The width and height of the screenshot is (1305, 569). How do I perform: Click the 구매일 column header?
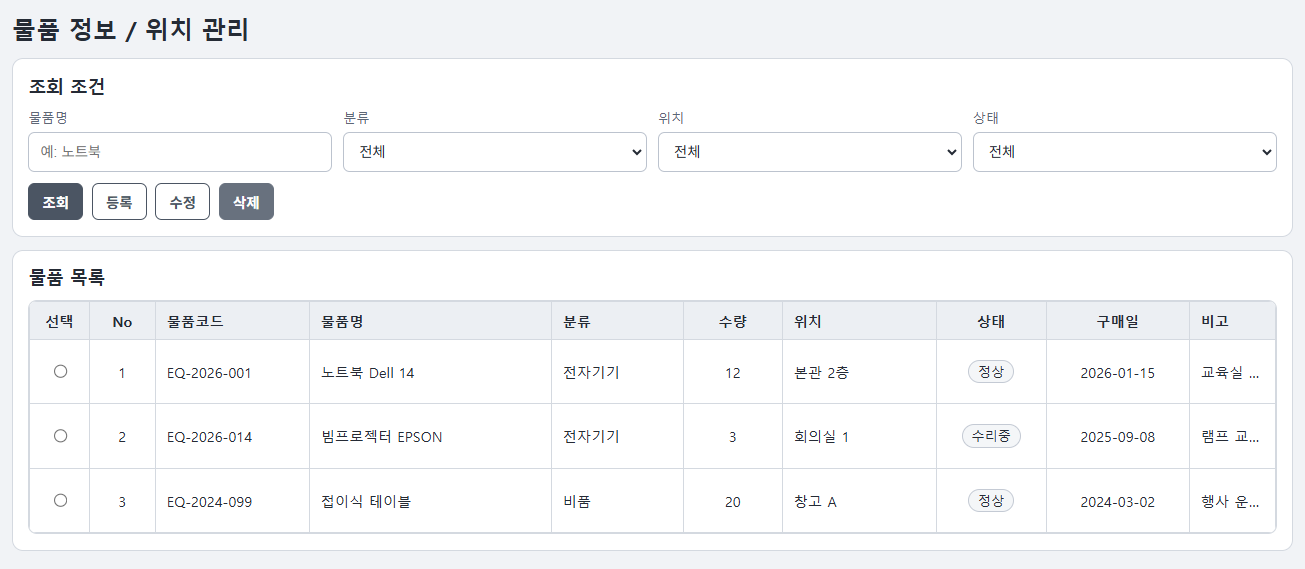(x=1117, y=322)
